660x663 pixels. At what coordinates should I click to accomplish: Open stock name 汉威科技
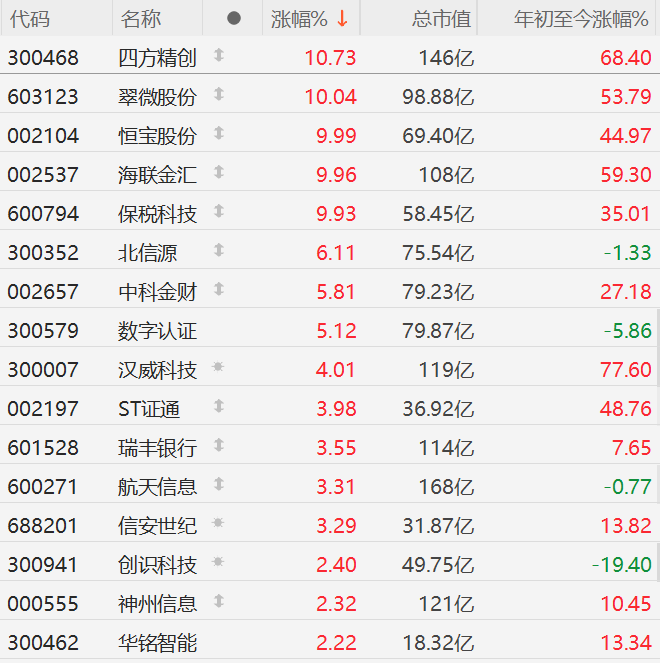(157, 370)
